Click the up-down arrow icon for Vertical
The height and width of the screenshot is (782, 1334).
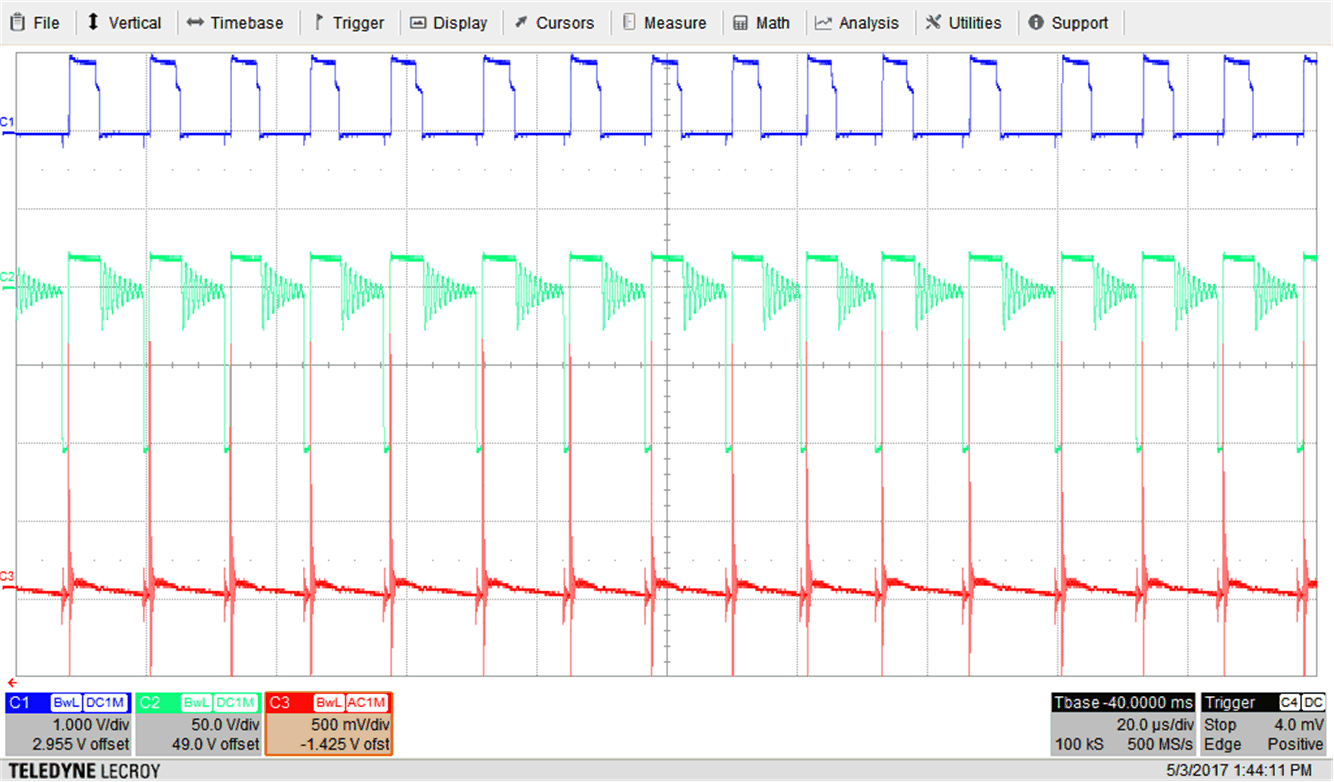click(x=93, y=22)
